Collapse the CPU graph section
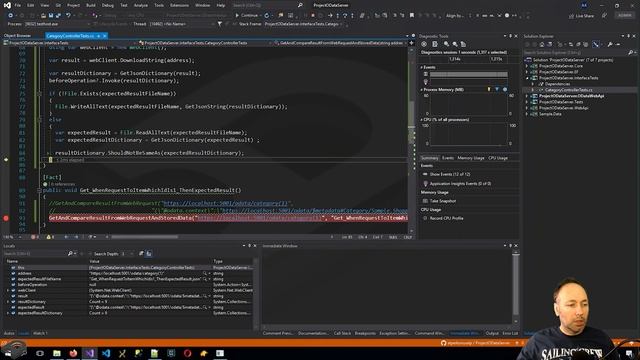The width and height of the screenshot is (640, 360). point(422,120)
